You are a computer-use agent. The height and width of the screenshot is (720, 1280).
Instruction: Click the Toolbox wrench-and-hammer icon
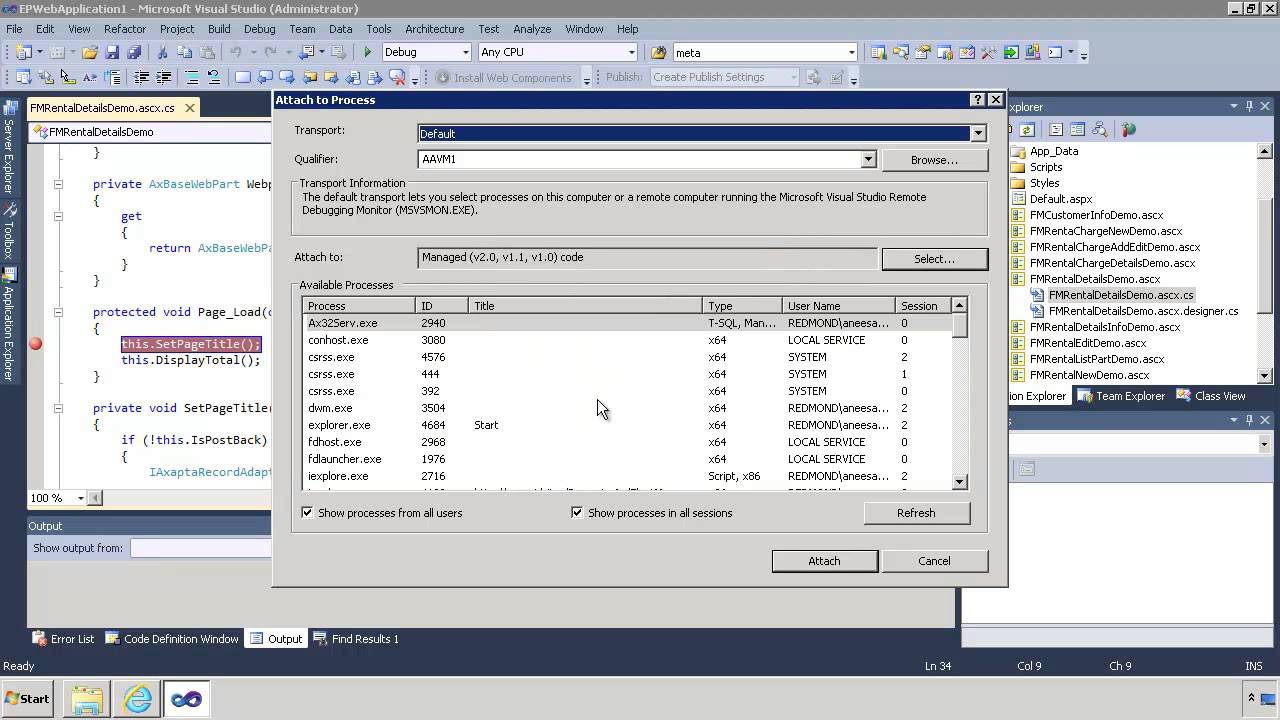988,52
